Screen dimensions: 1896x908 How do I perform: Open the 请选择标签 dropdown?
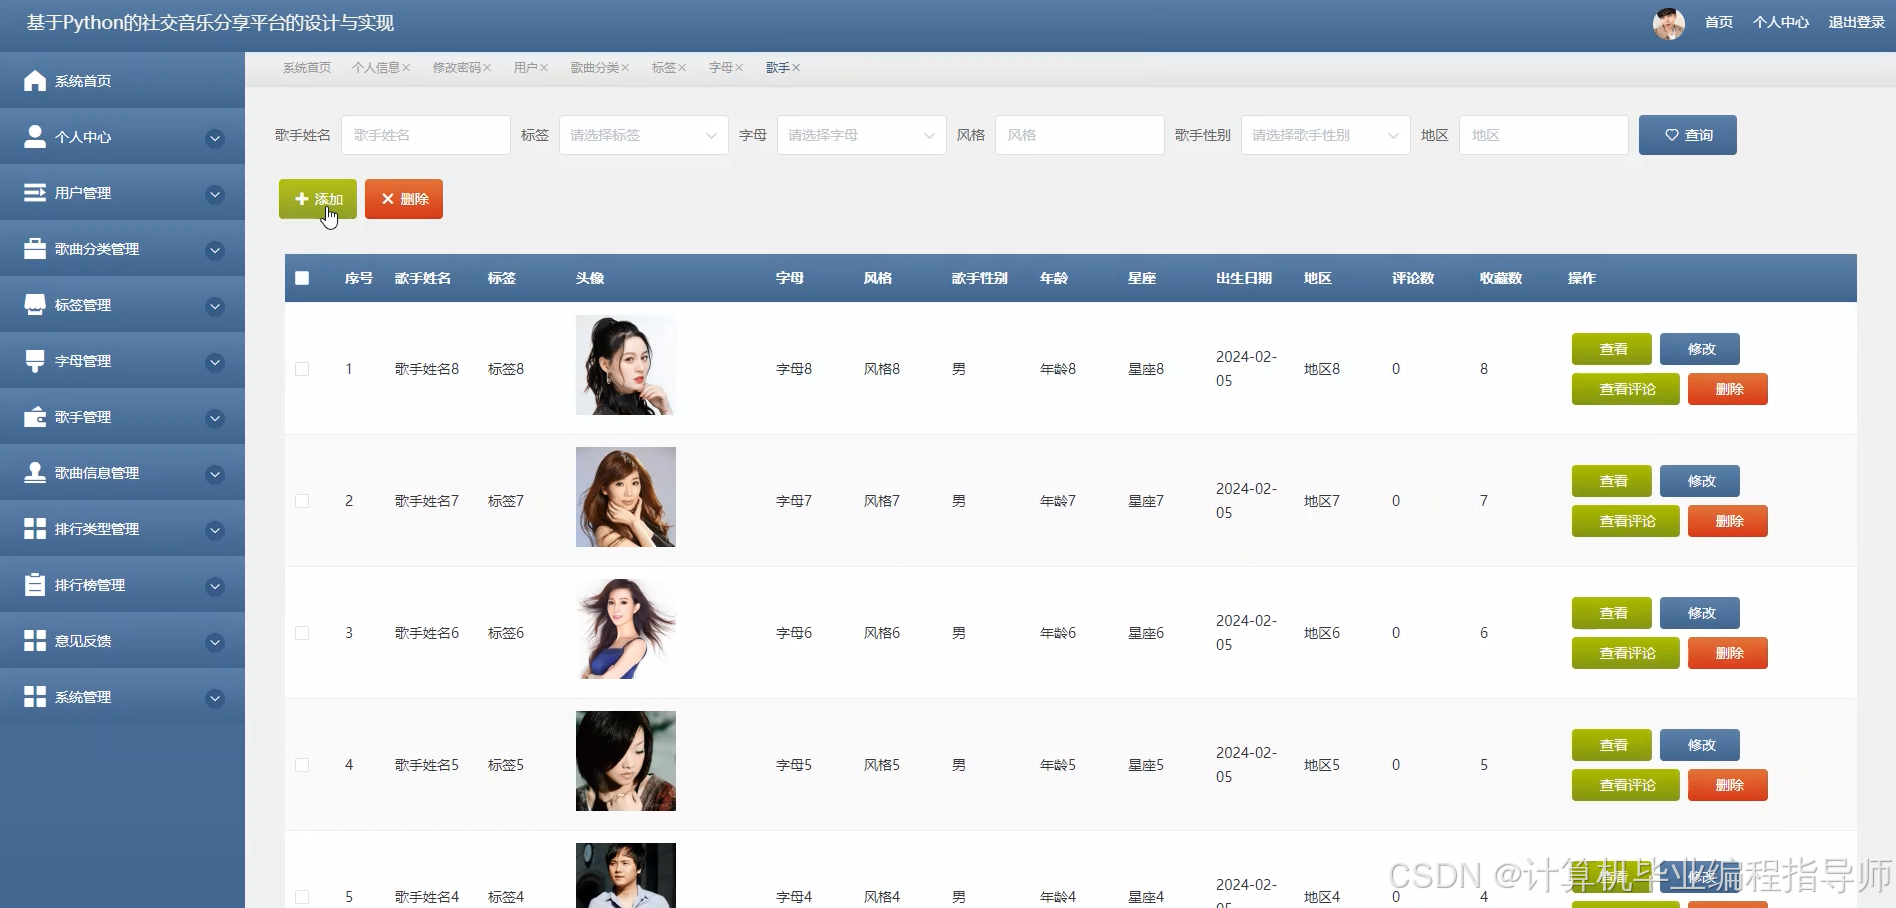[643, 135]
